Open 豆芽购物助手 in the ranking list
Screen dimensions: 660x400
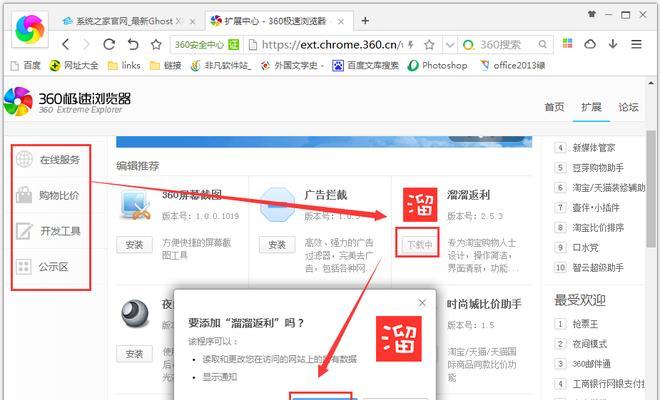[598, 168]
